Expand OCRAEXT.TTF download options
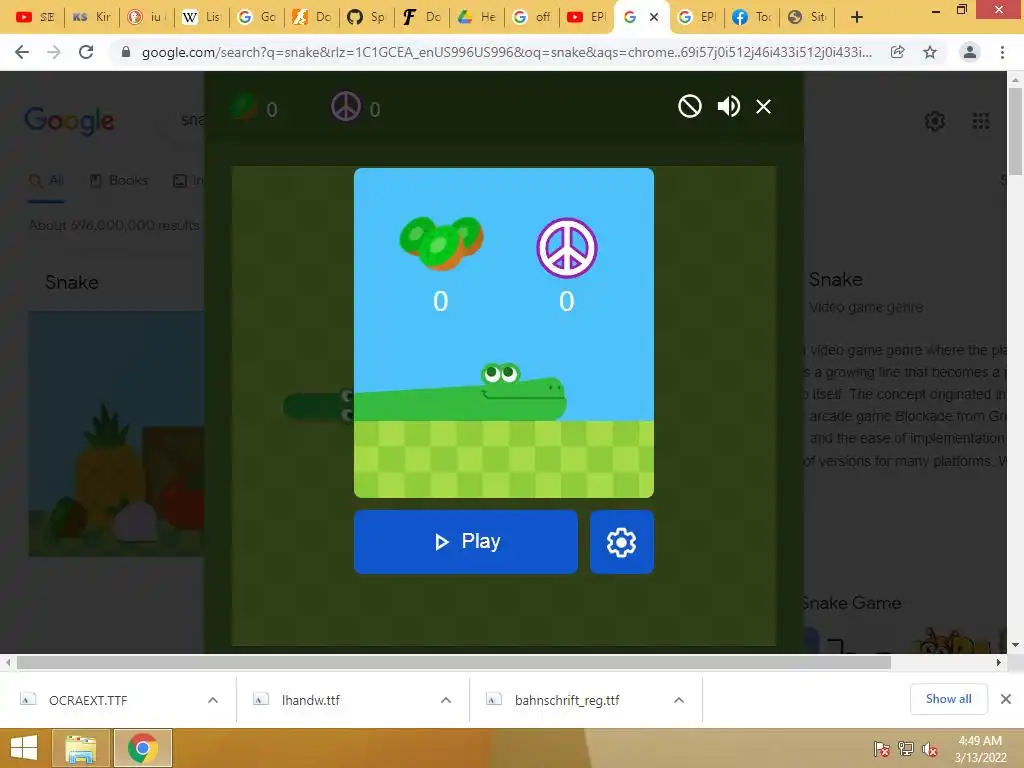This screenshot has width=1024, height=768. point(213,700)
